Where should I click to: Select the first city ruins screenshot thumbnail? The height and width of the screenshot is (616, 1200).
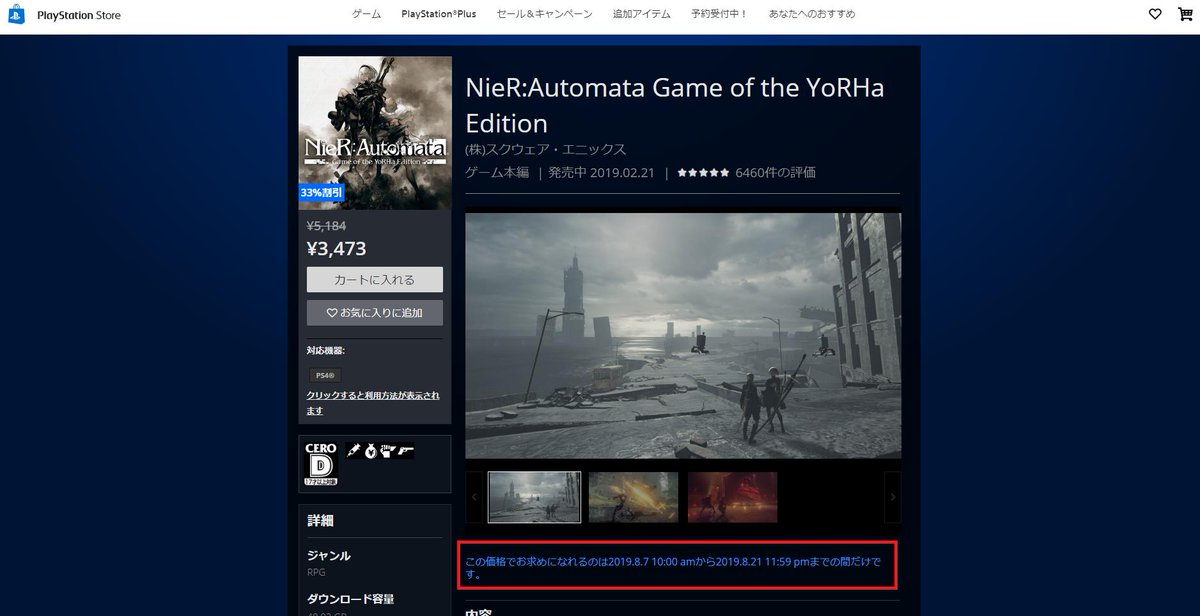coord(534,497)
